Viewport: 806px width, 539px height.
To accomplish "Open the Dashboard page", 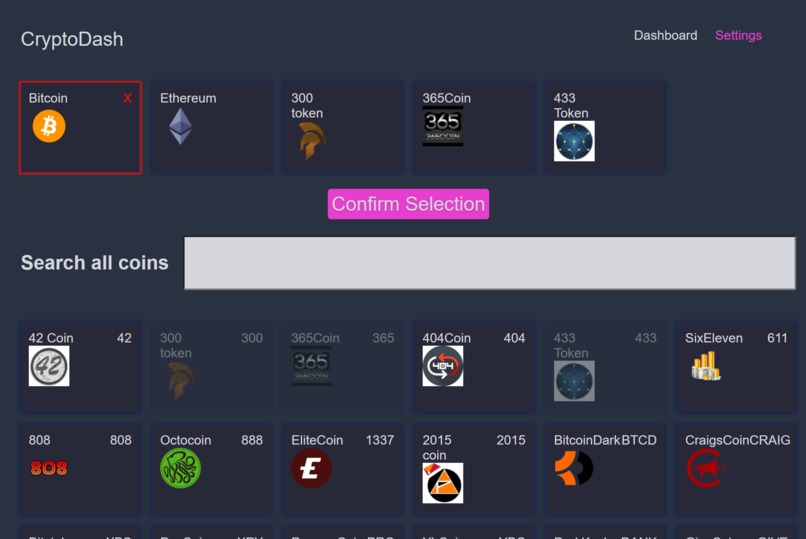I will pyautogui.click(x=665, y=35).
